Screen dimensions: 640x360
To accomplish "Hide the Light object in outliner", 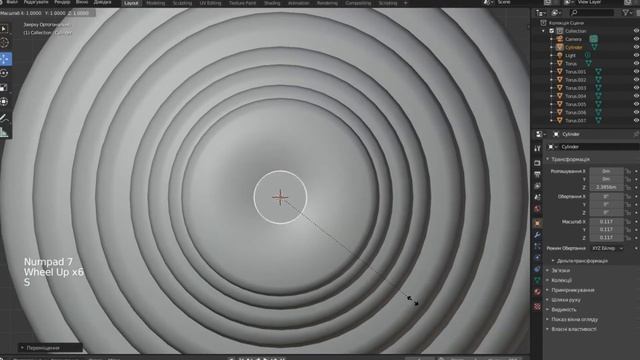I will (636, 56).
